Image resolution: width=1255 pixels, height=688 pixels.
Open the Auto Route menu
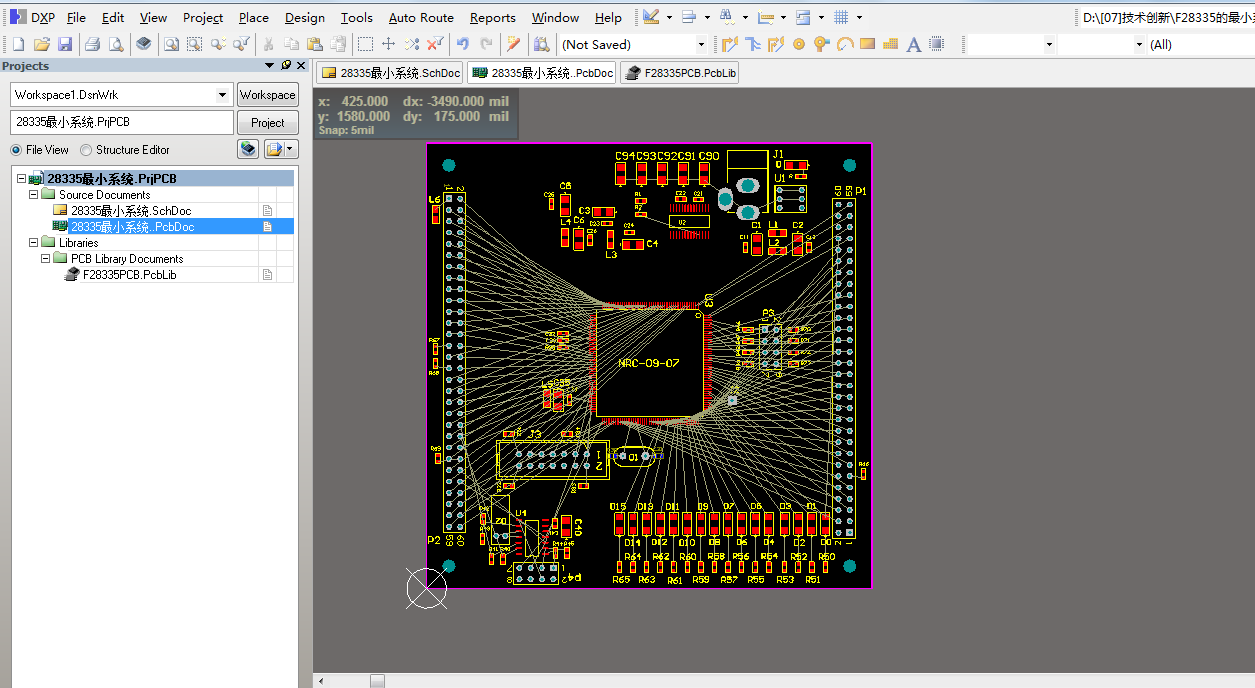point(421,18)
